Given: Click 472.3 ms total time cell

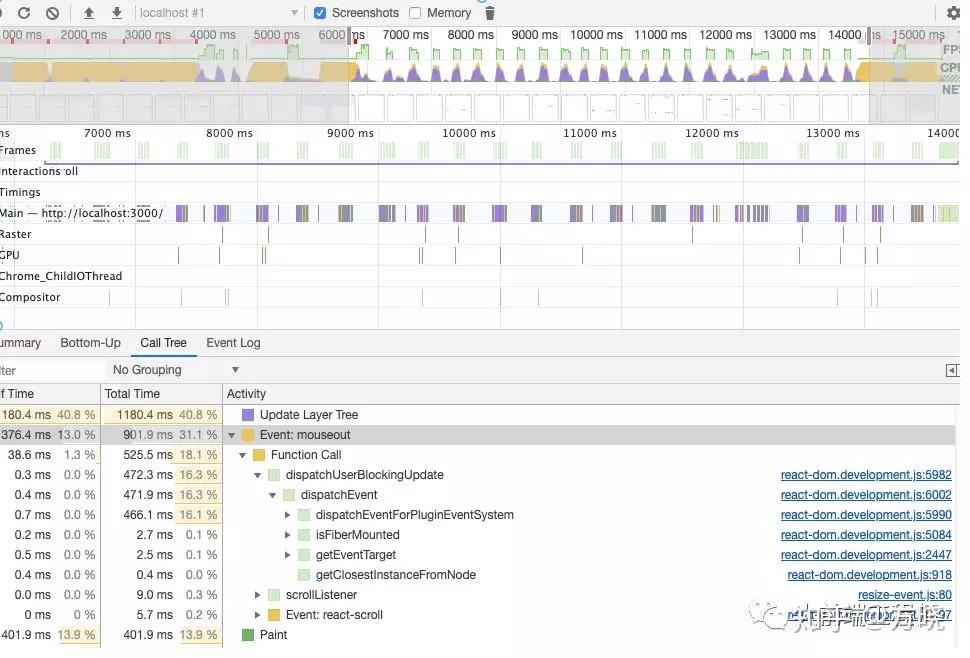Looking at the screenshot, I should point(161,475).
